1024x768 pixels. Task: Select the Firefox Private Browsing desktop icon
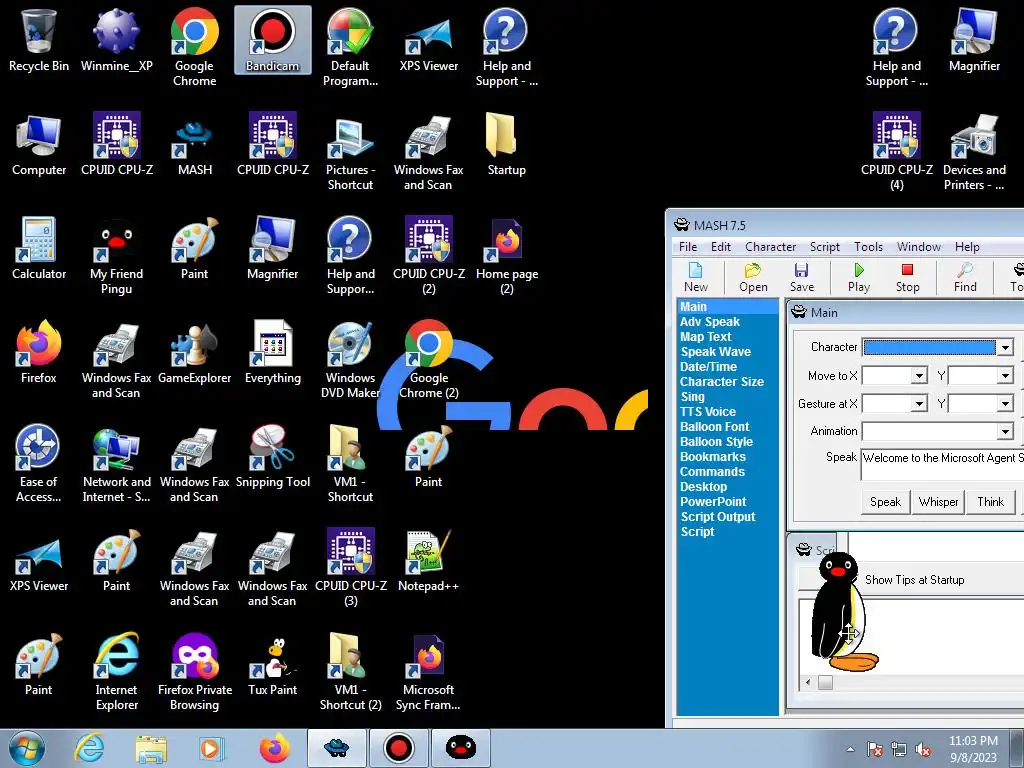coord(194,671)
